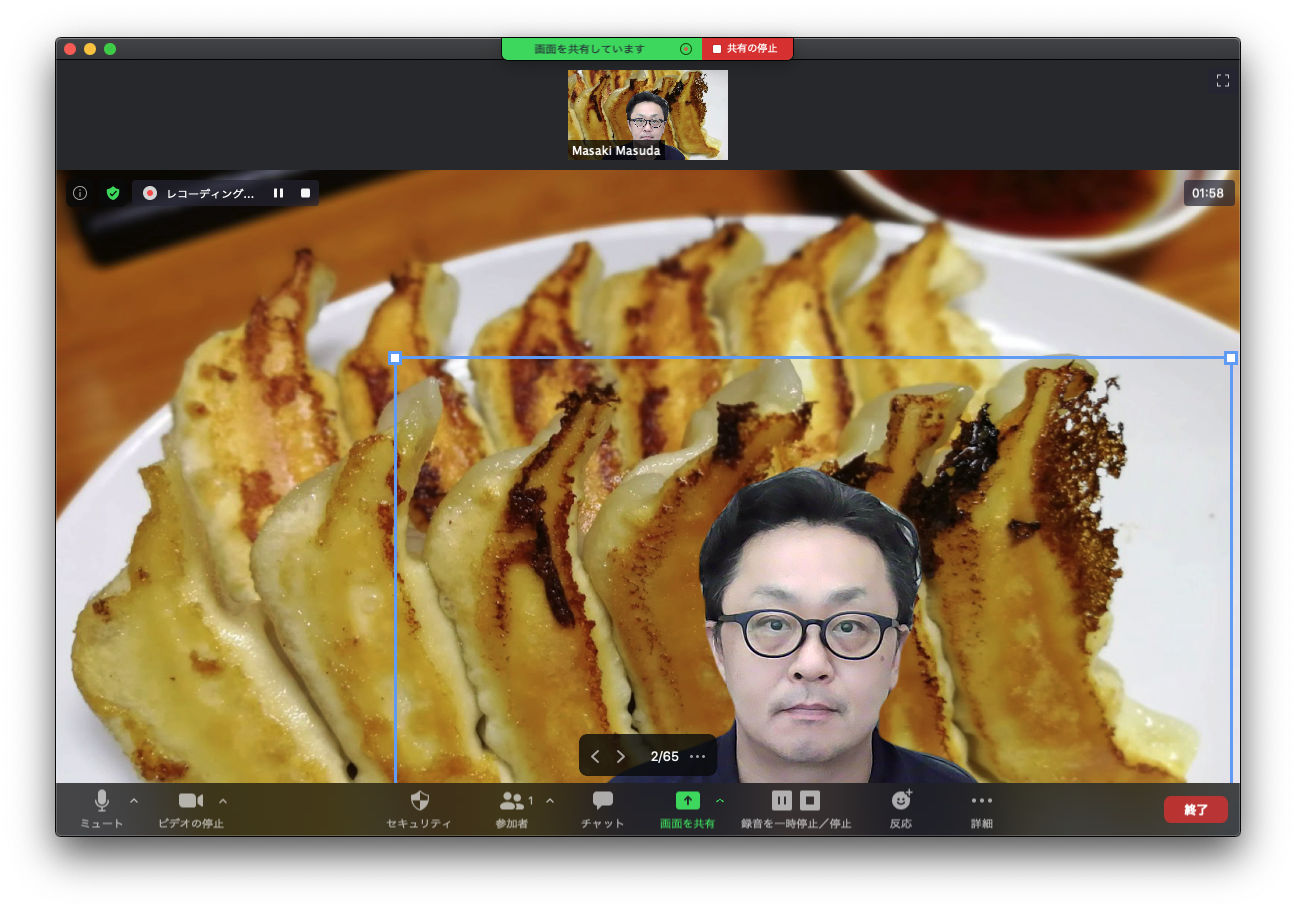Expand audio options chevron beside the mute button
The height and width of the screenshot is (910, 1296).
[134, 800]
